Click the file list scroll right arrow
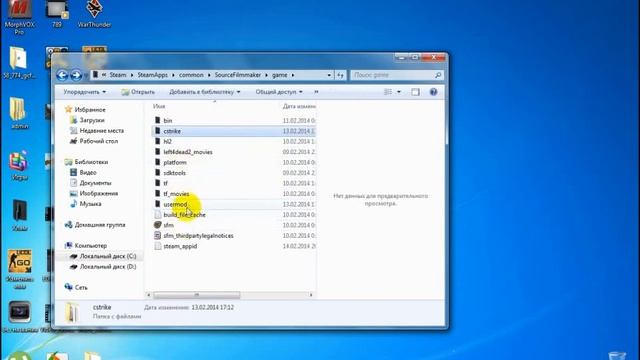The image size is (640, 360). coord(311,295)
